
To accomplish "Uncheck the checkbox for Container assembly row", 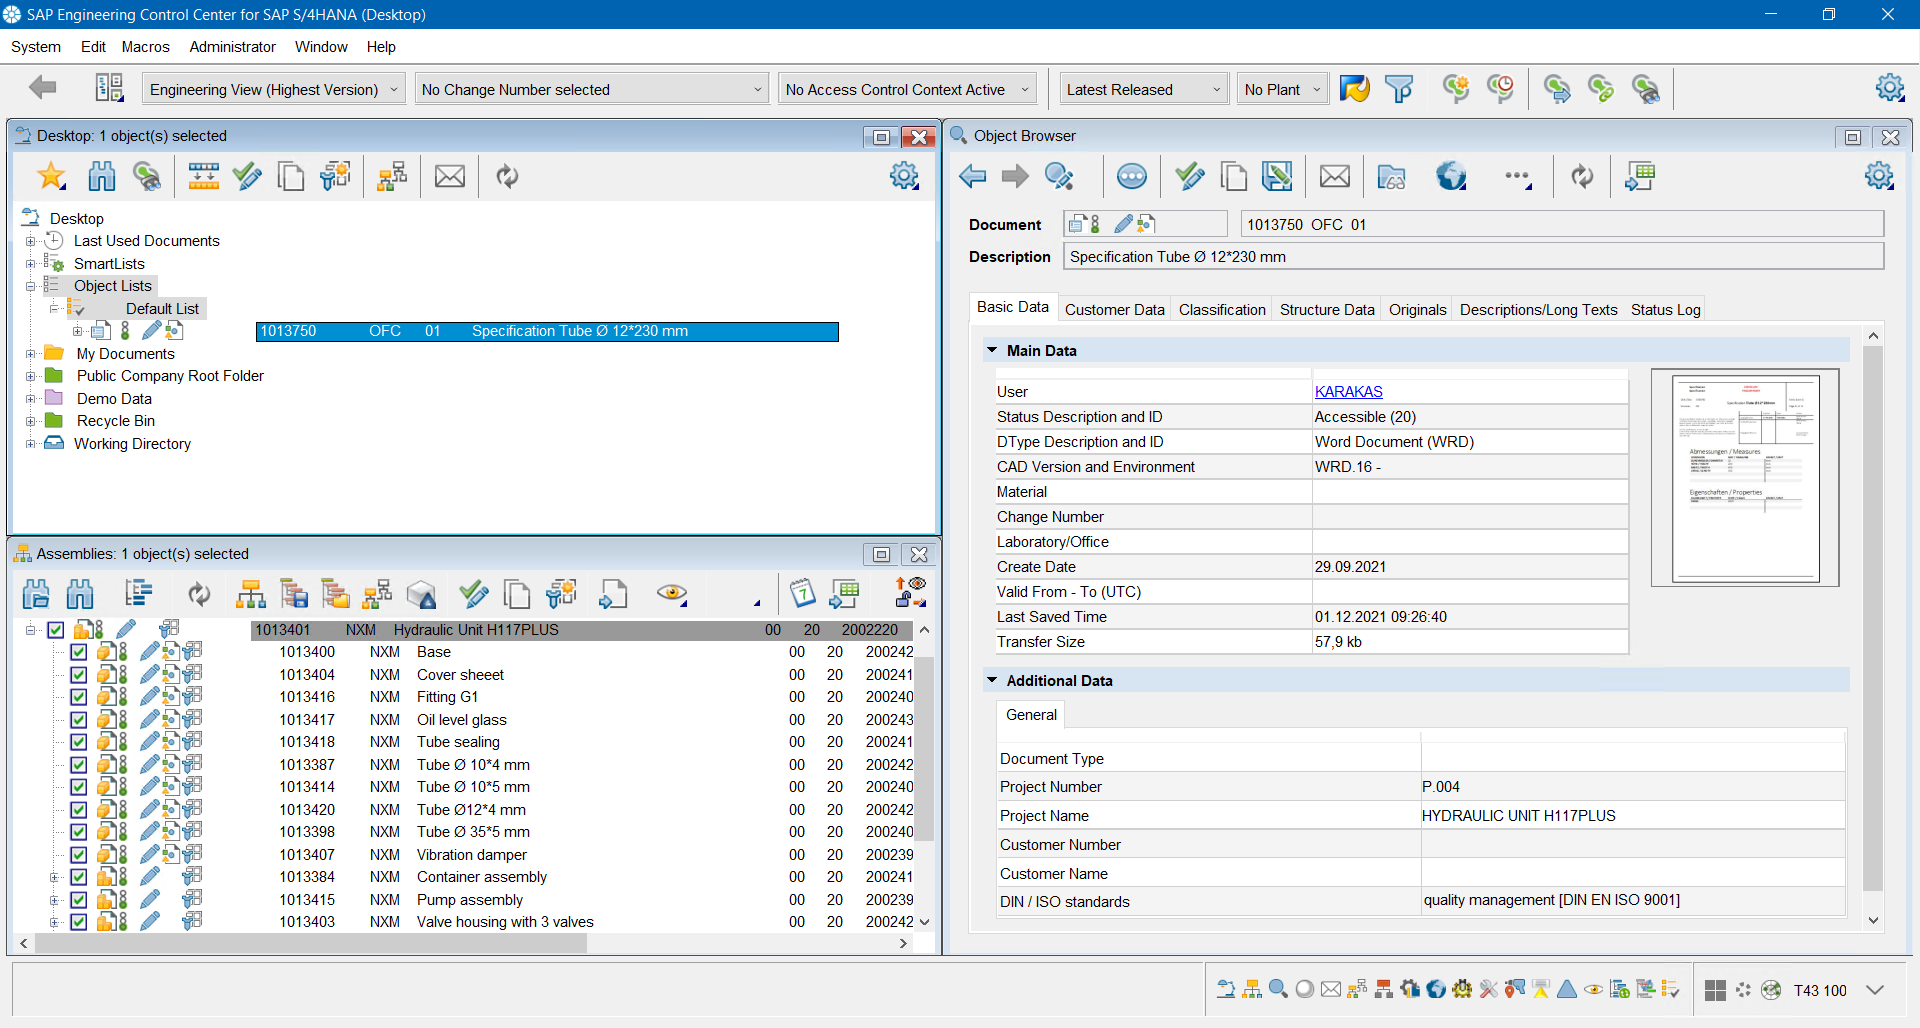I will coord(79,877).
